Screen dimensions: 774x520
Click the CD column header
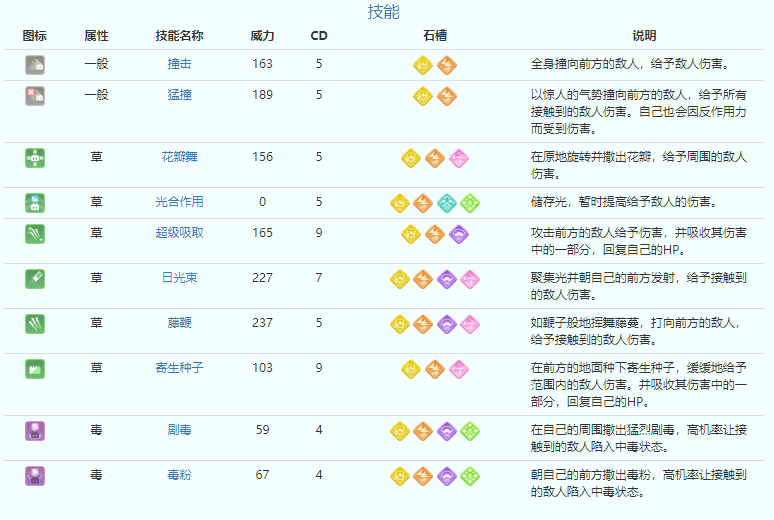coord(319,36)
